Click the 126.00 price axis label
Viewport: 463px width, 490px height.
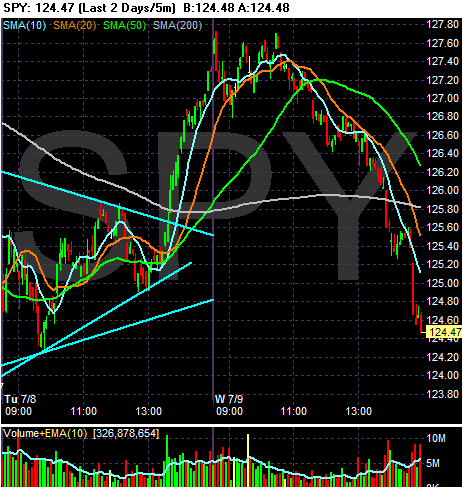click(442, 190)
